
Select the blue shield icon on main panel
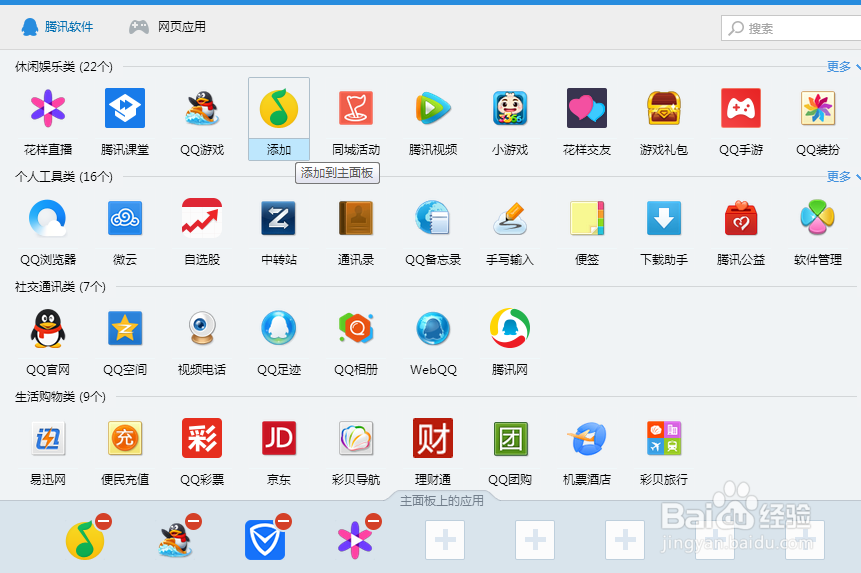265,541
